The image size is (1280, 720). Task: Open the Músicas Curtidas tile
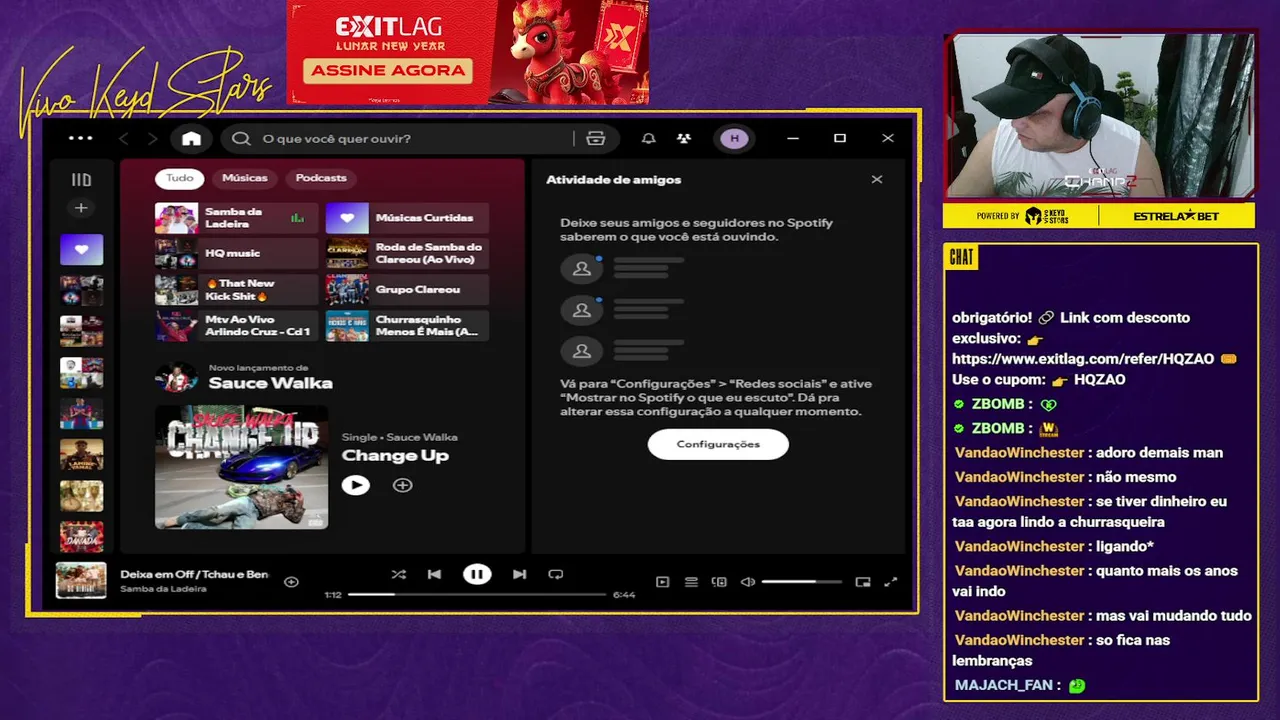(x=408, y=218)
